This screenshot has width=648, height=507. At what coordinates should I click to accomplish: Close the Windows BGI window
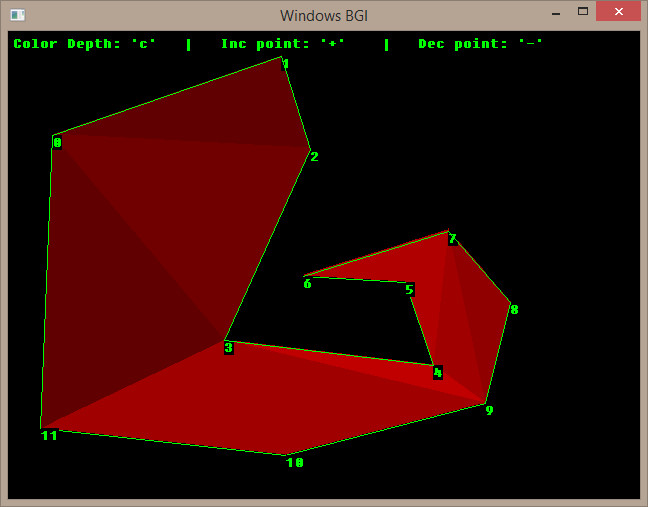pyautogui.click(x=619, y=12)
